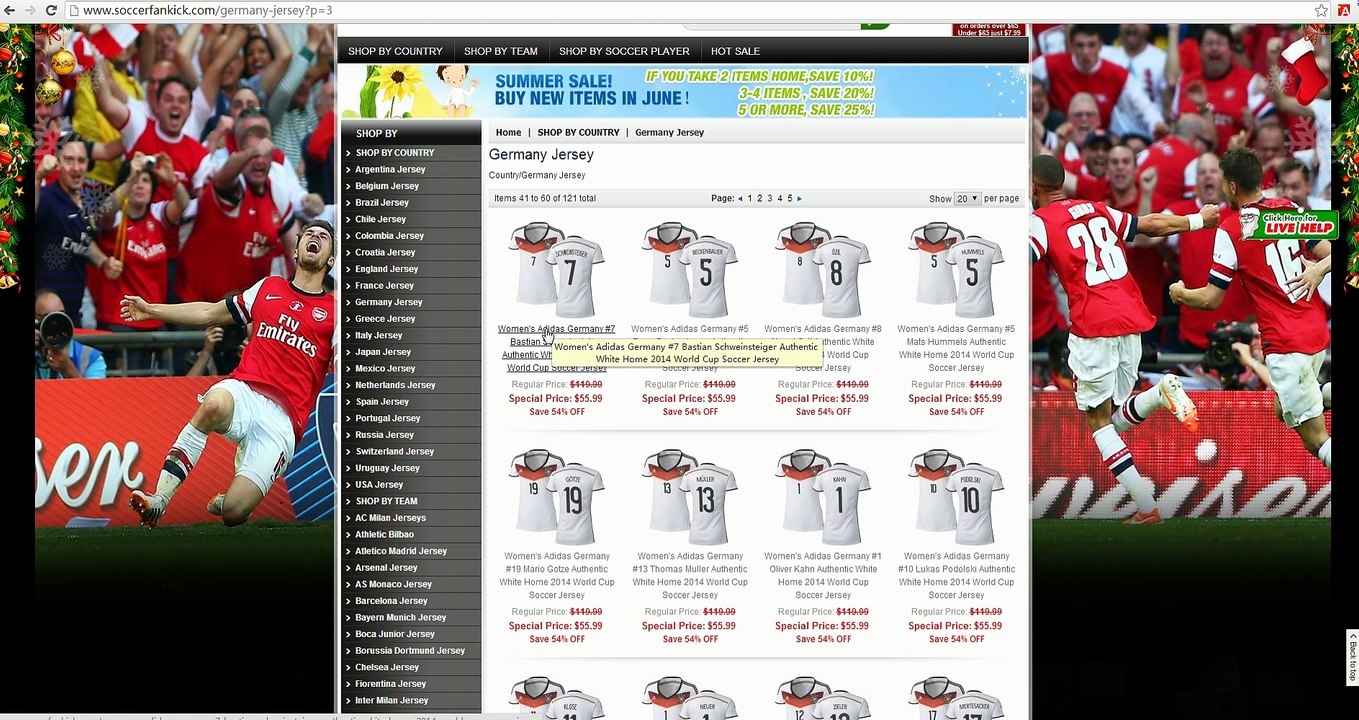Open AC Milan Jerseys category
This screenshot has height=720, width=1359.
click(x=390, y=518)
